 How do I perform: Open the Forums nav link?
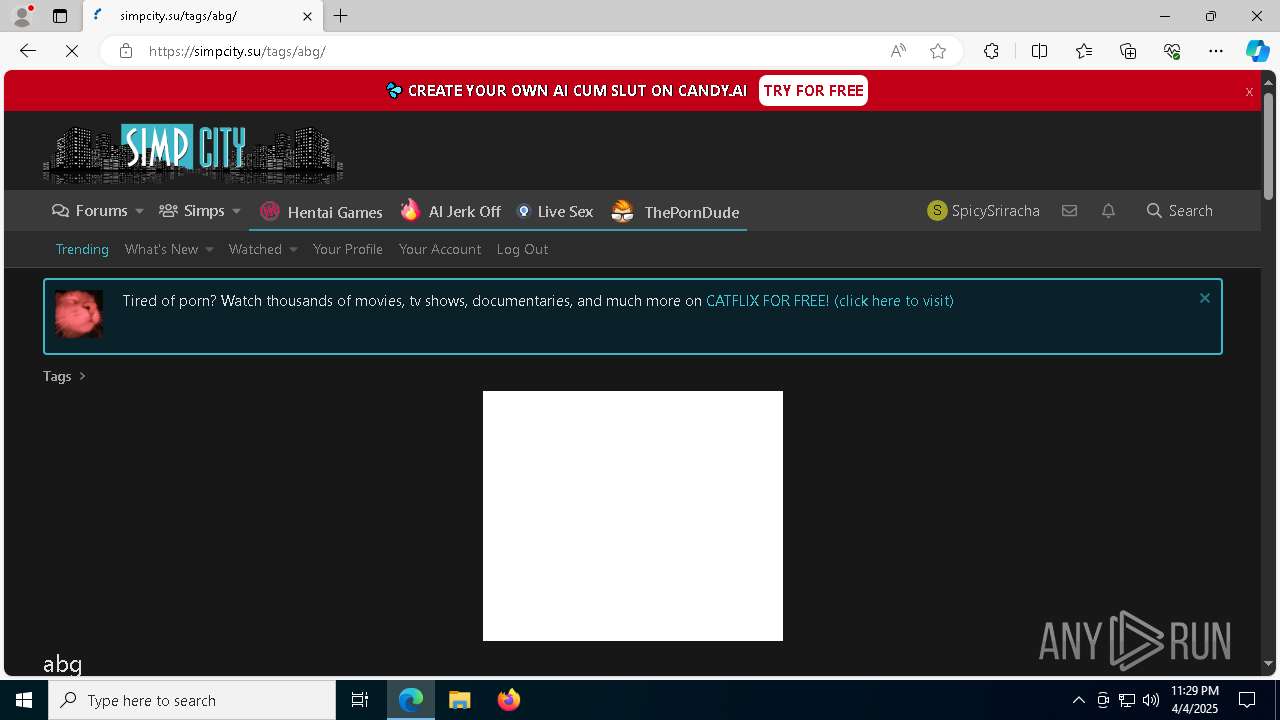point(90,211)
